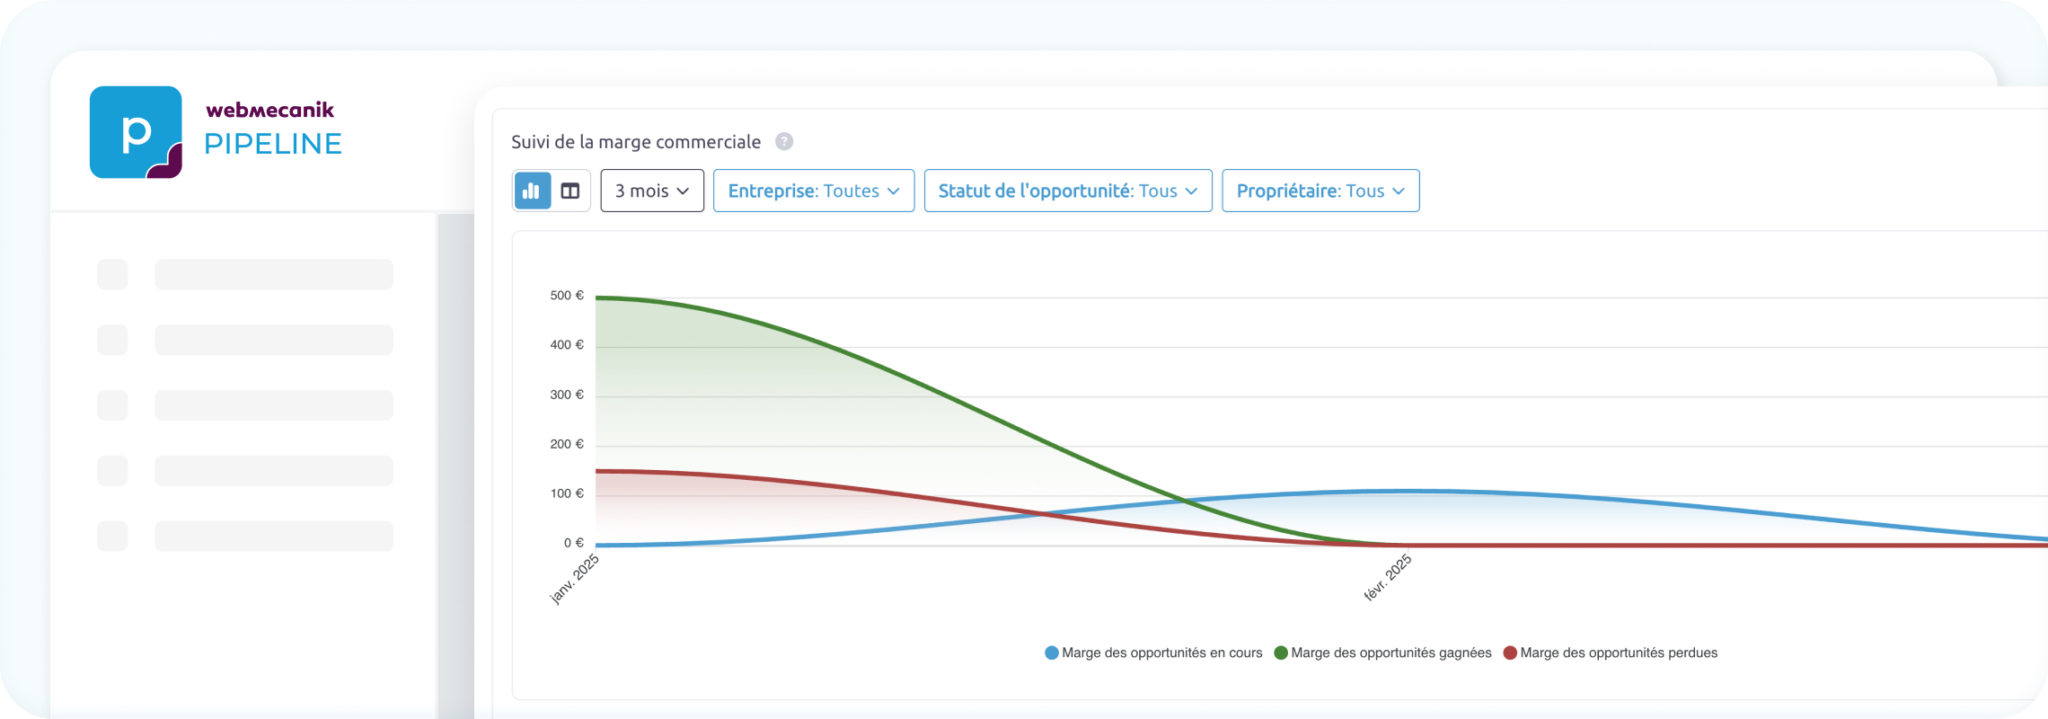Click the blue Pipeline "p" logo icon
Screen dimensions: 2048x719
[x=136, y=132]
